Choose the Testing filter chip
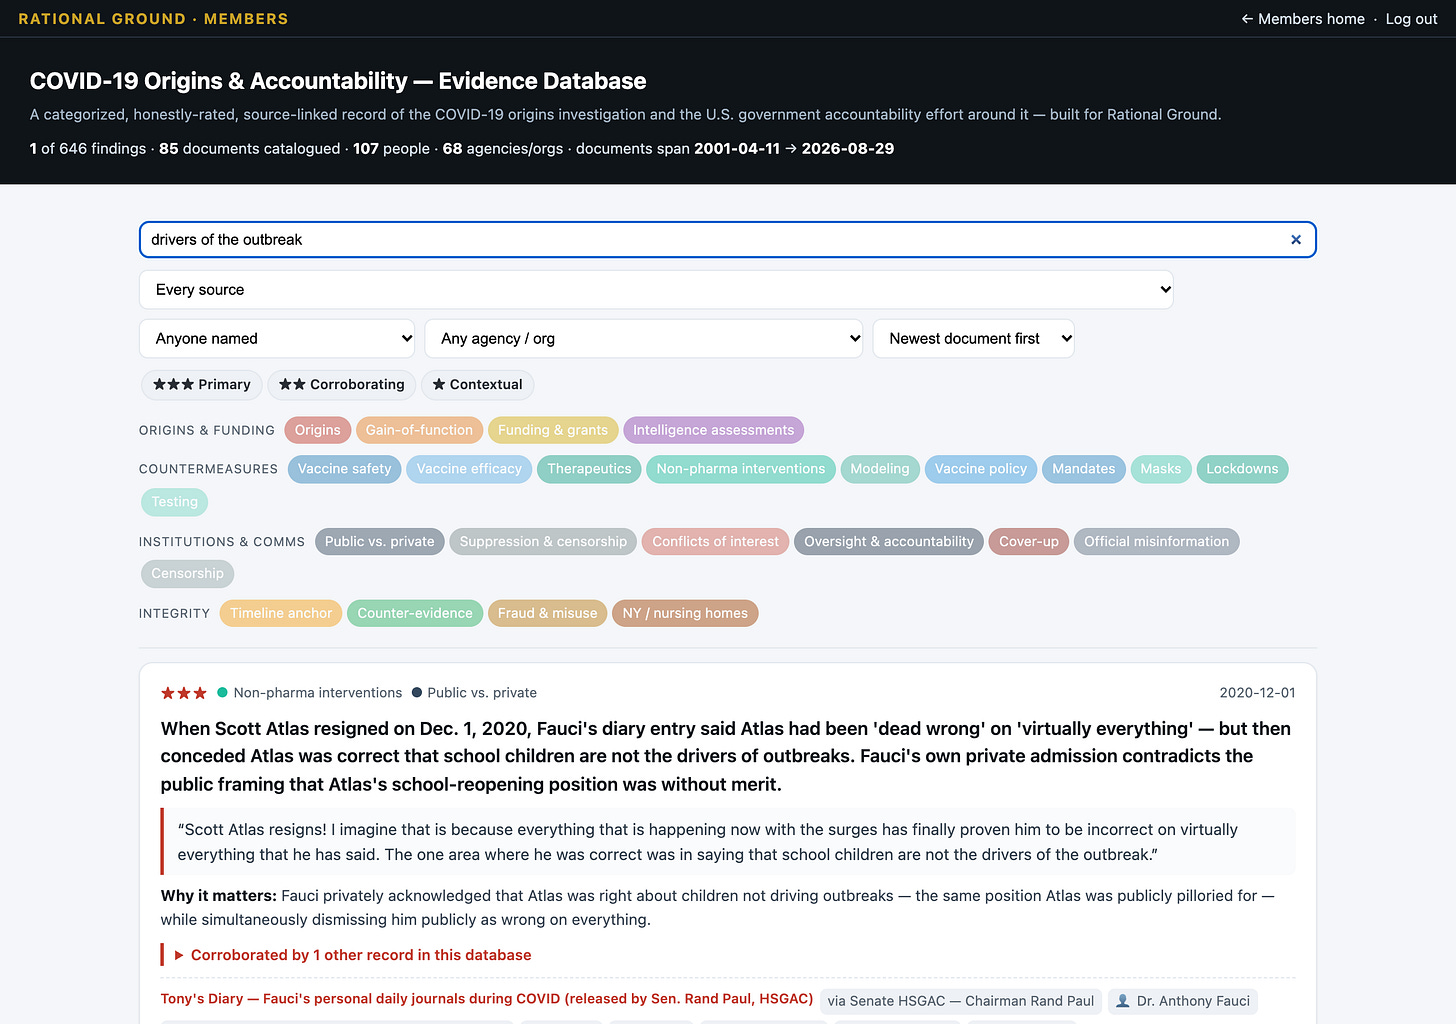 [175, 502]
